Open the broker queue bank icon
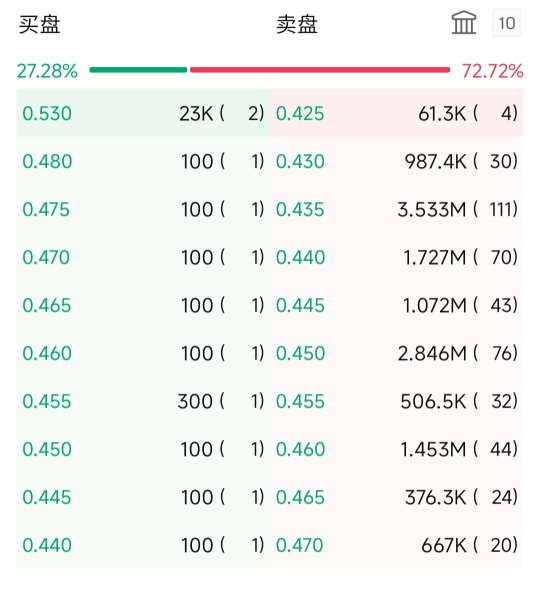The width and height of the screenshot is (540, 593). click(x=464, y=23)
